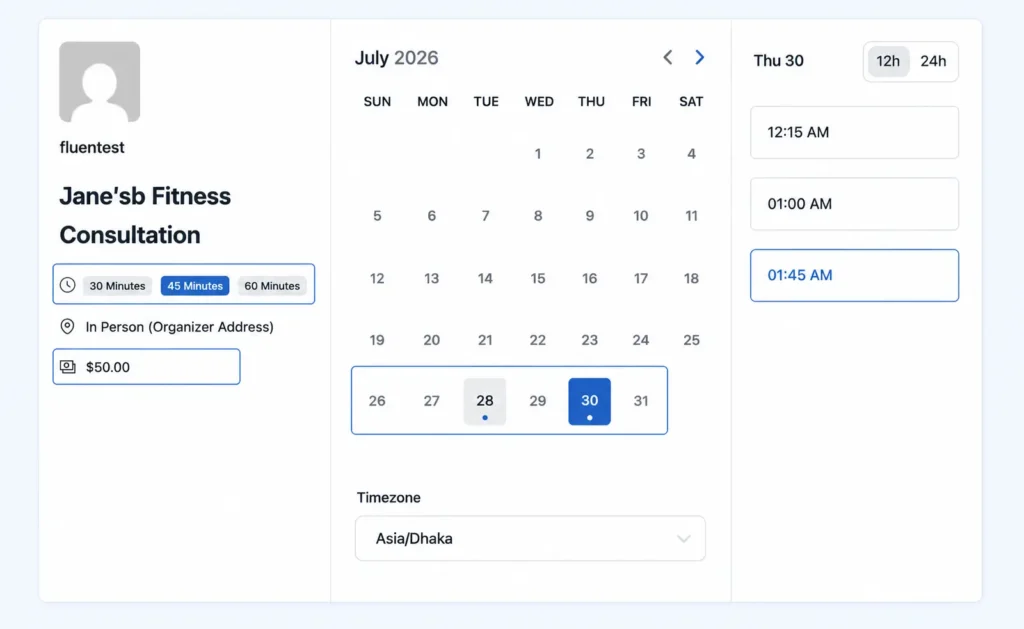Screen dimensions: 1024x629
Task: Select July 31 on the calendar
Action: point(641,401)
